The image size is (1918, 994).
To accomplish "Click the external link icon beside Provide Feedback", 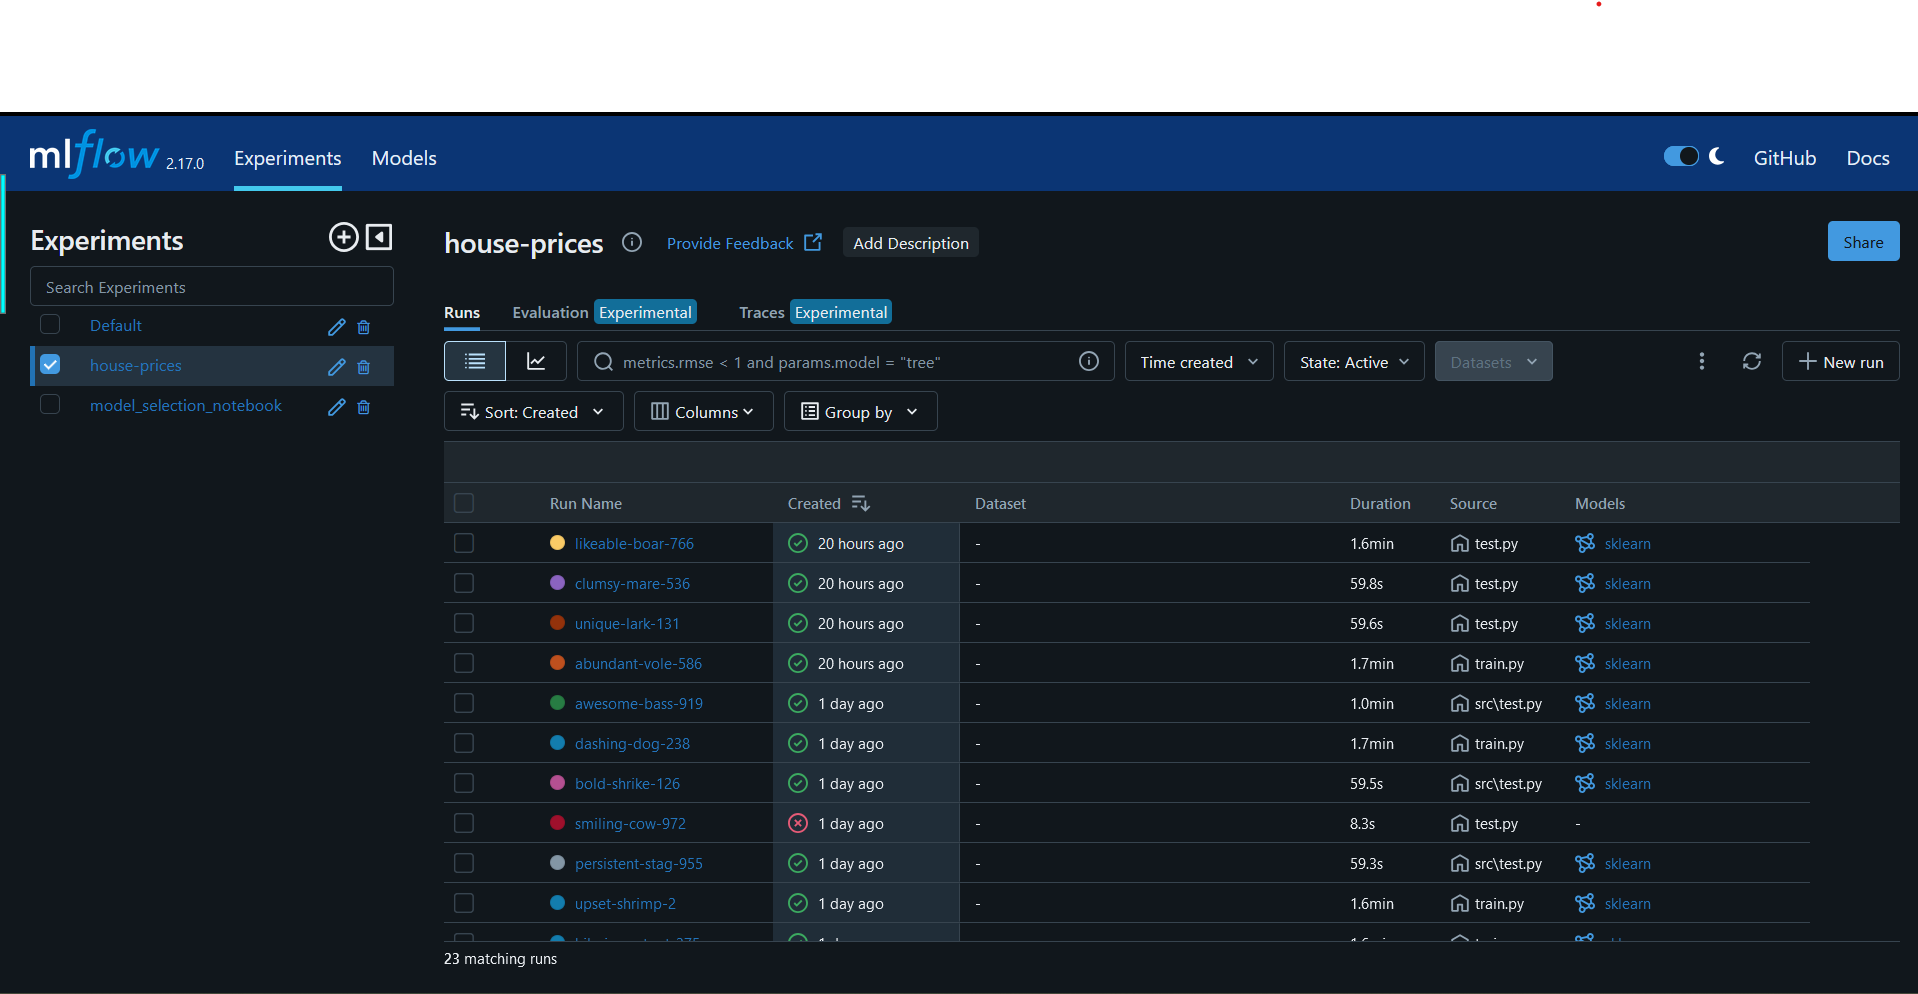I will (813, 242).
